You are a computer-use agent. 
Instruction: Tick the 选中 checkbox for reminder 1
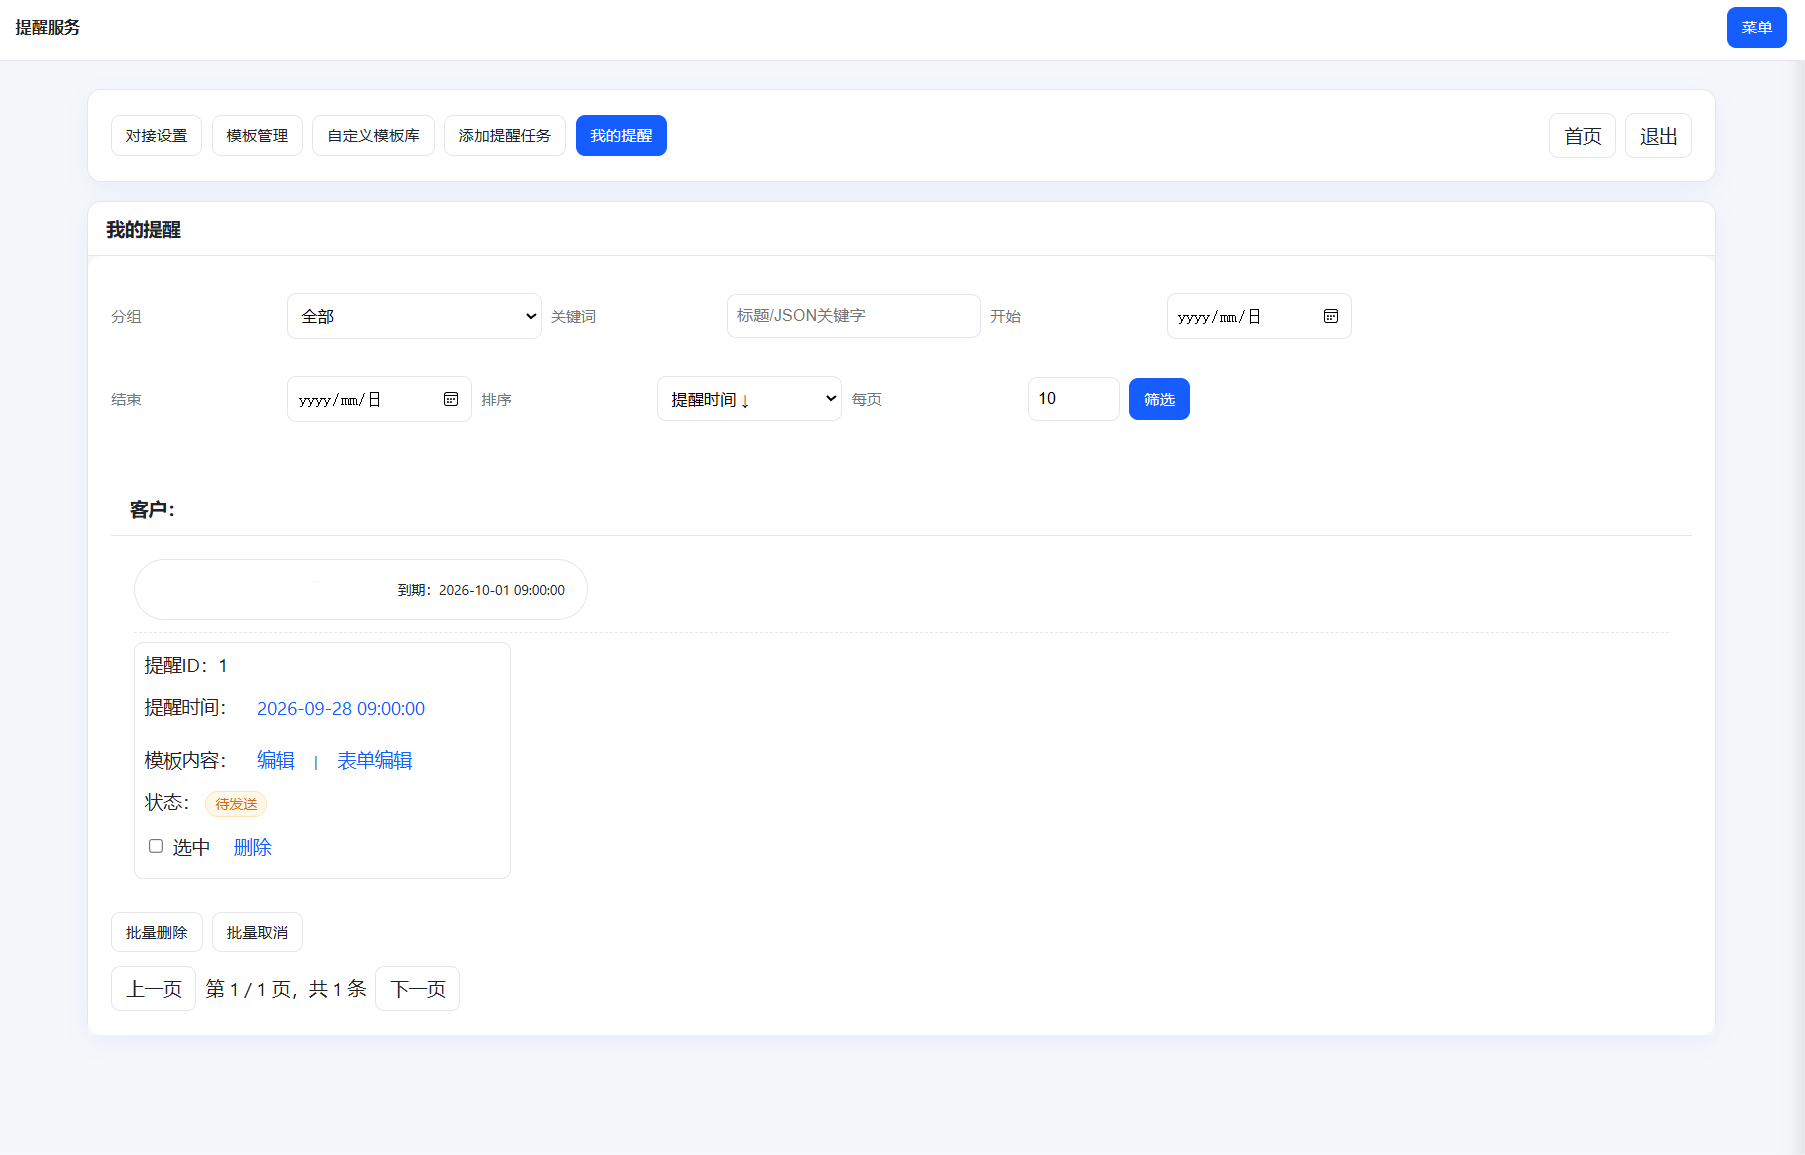click(x=156, y=846)
